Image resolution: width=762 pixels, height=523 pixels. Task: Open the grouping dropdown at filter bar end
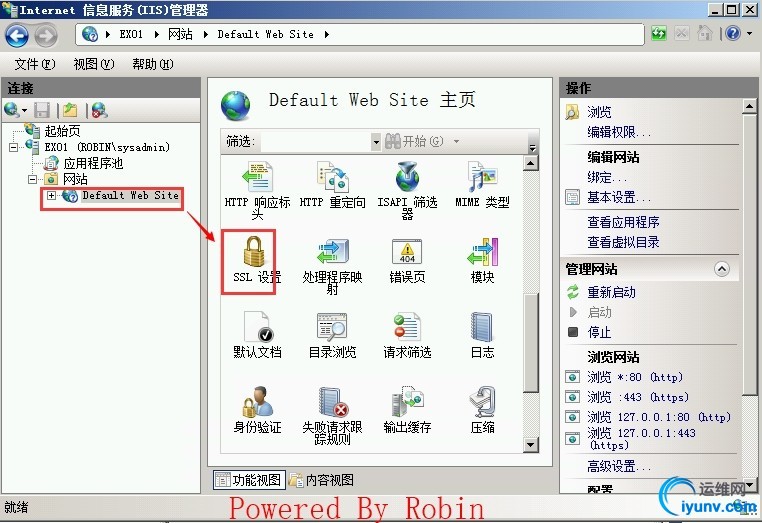[533, 147]
